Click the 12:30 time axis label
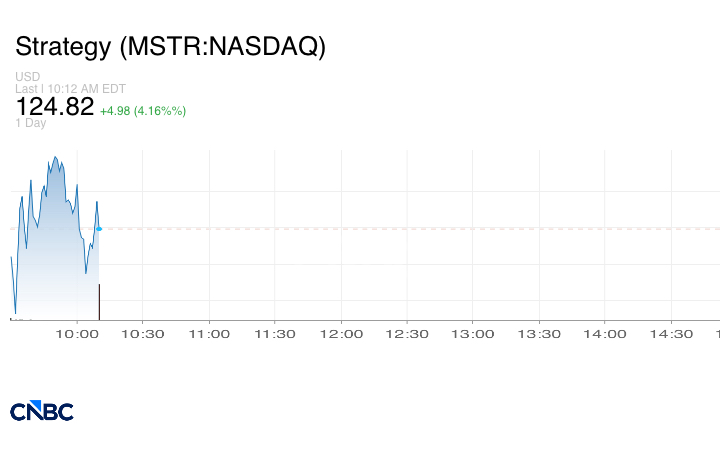 point(407,334)
